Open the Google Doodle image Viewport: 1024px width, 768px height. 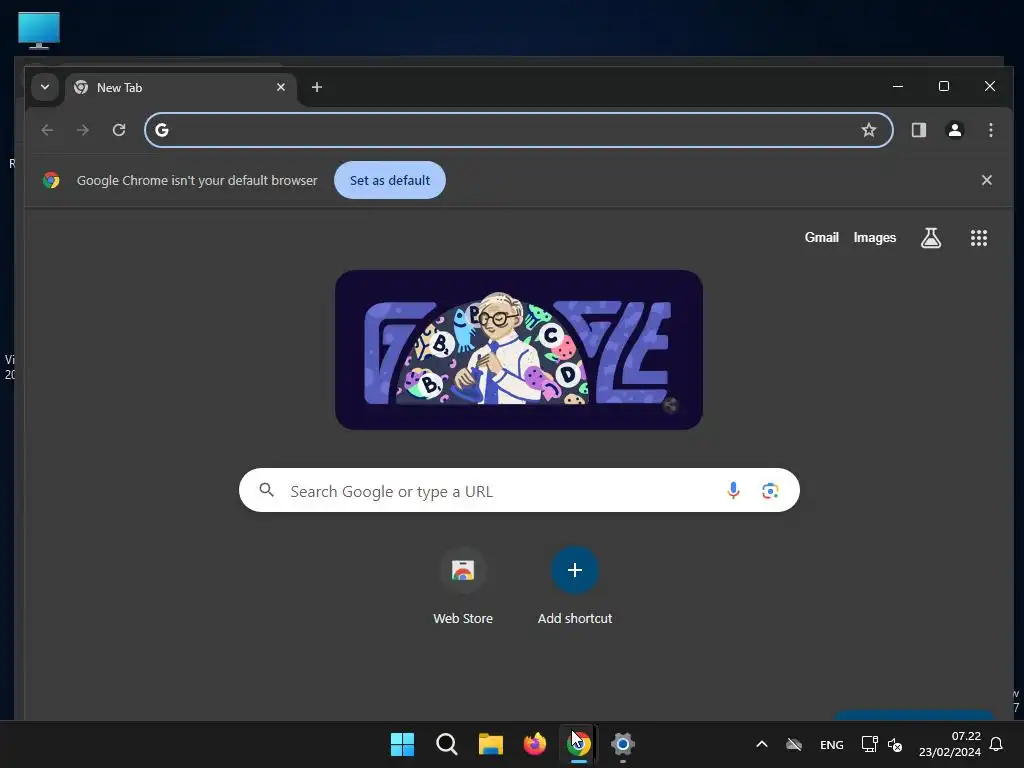pyautogui.click(x=519, y=350)
